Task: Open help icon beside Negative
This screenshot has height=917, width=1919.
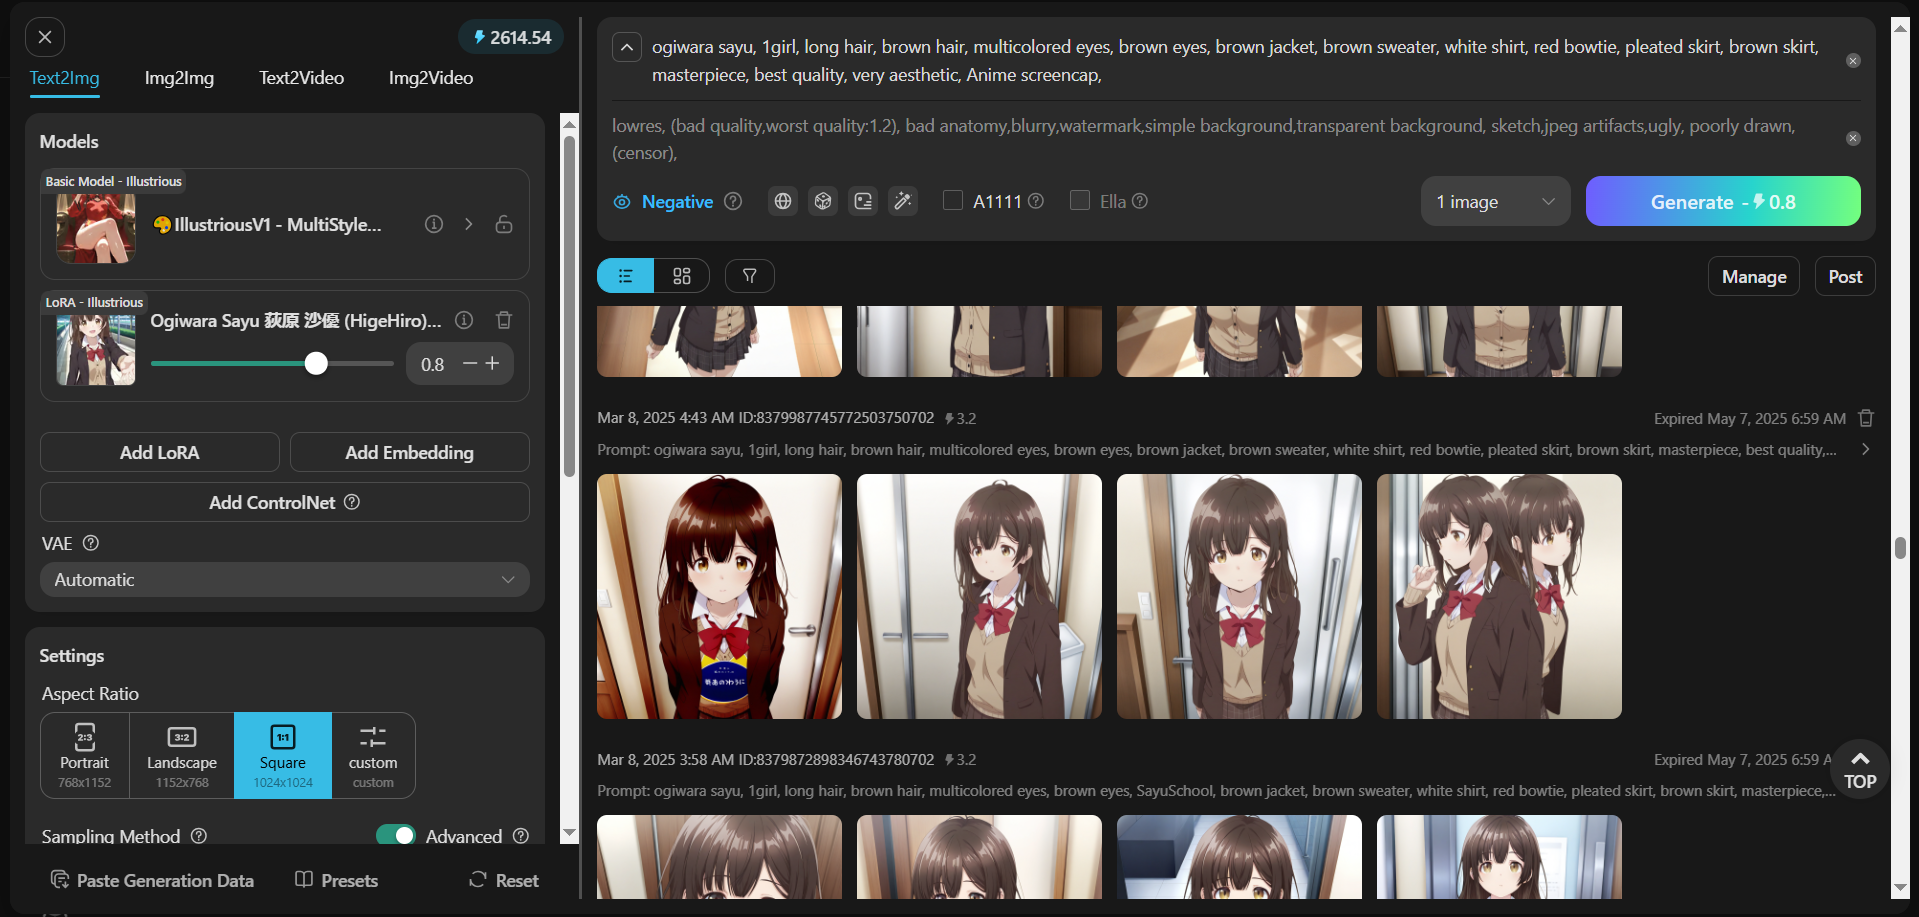Action: tap(733, 201)
